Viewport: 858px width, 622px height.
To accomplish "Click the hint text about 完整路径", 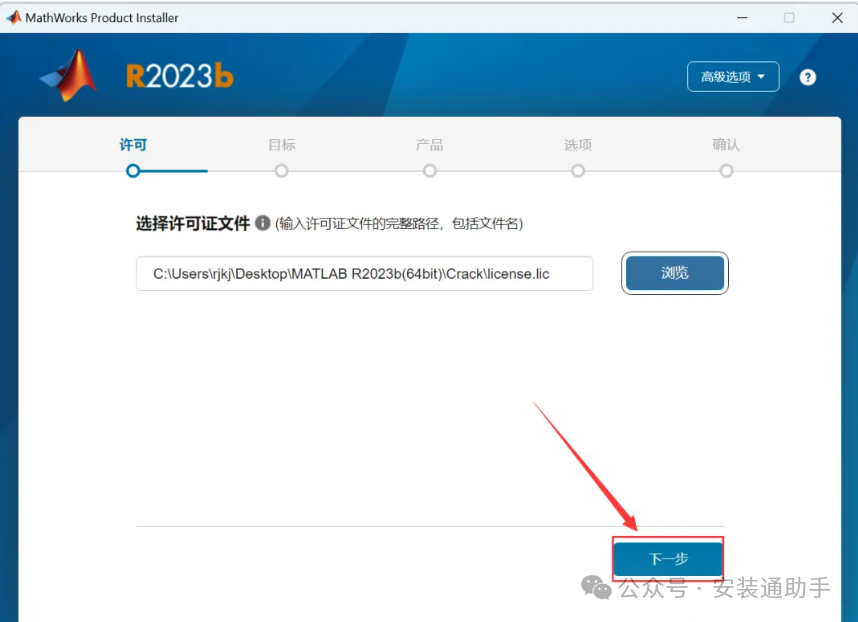I will [x=399, y=223].
